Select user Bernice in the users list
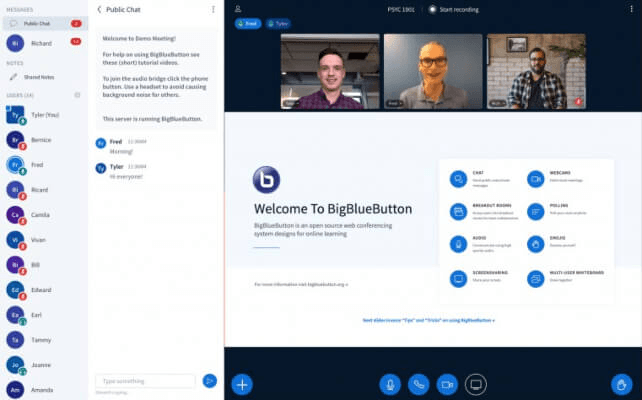The image size is (642, 400). [x=40, y=140]
